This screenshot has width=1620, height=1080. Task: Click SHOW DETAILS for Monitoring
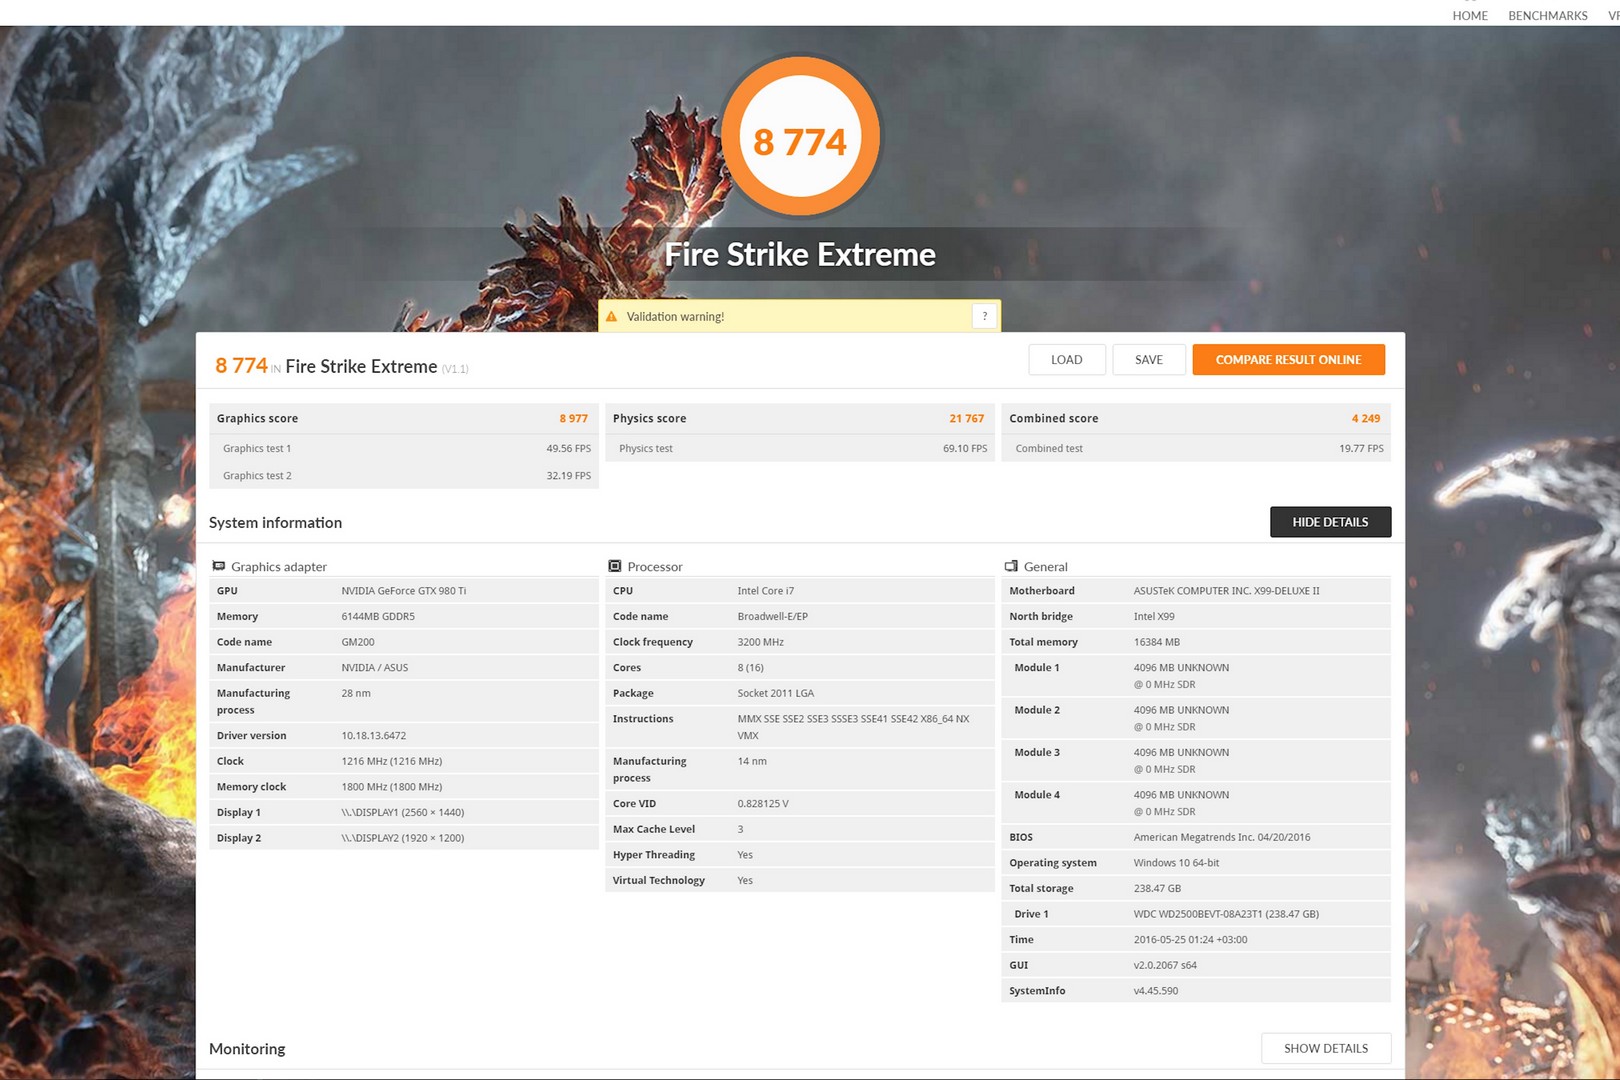[x=1326, y=1048]
